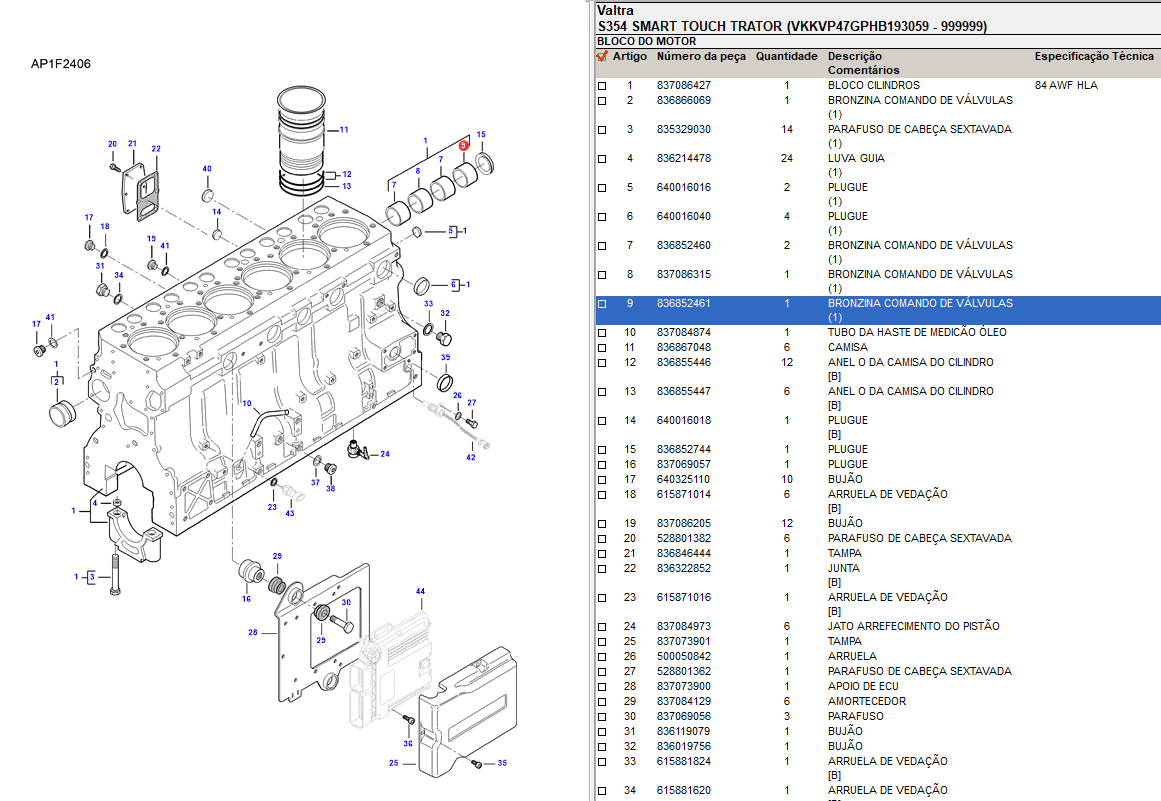Click the Quantidade column header

[786, 57]
